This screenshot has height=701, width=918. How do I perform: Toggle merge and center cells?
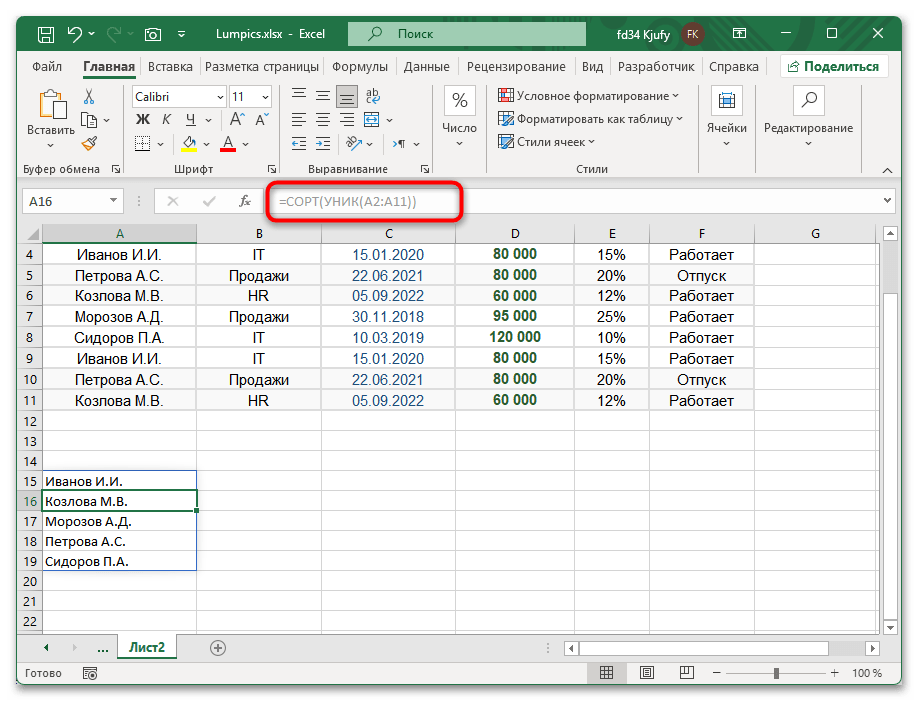tap(371, 120)
